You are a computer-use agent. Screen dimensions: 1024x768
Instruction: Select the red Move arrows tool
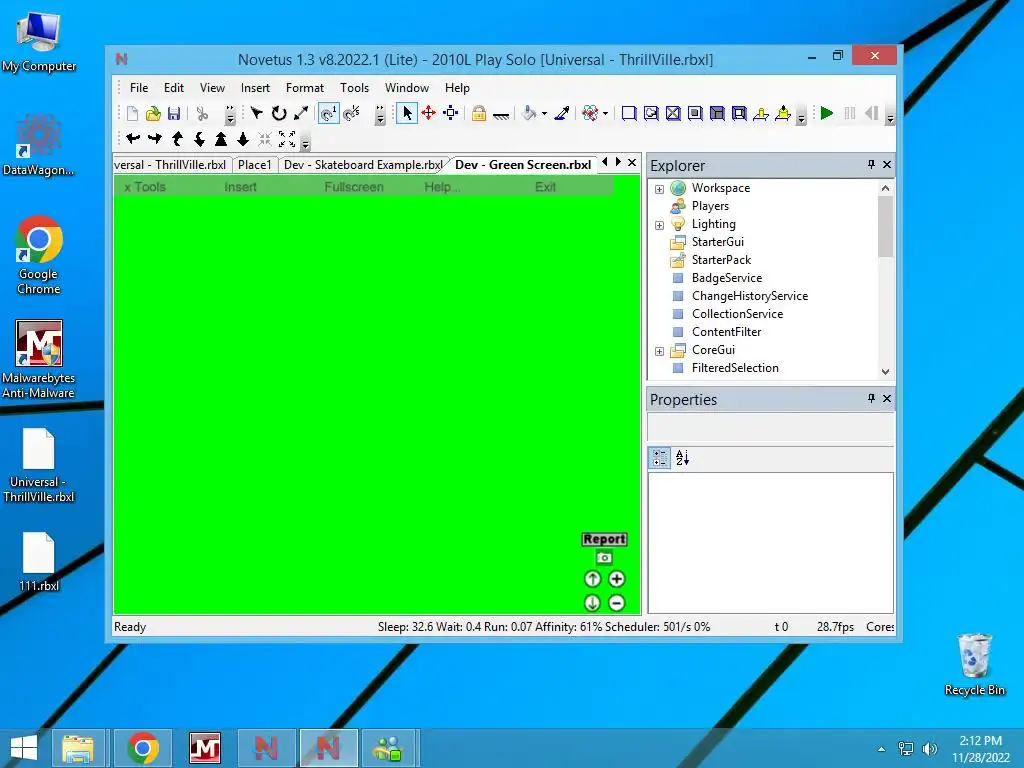428,114
